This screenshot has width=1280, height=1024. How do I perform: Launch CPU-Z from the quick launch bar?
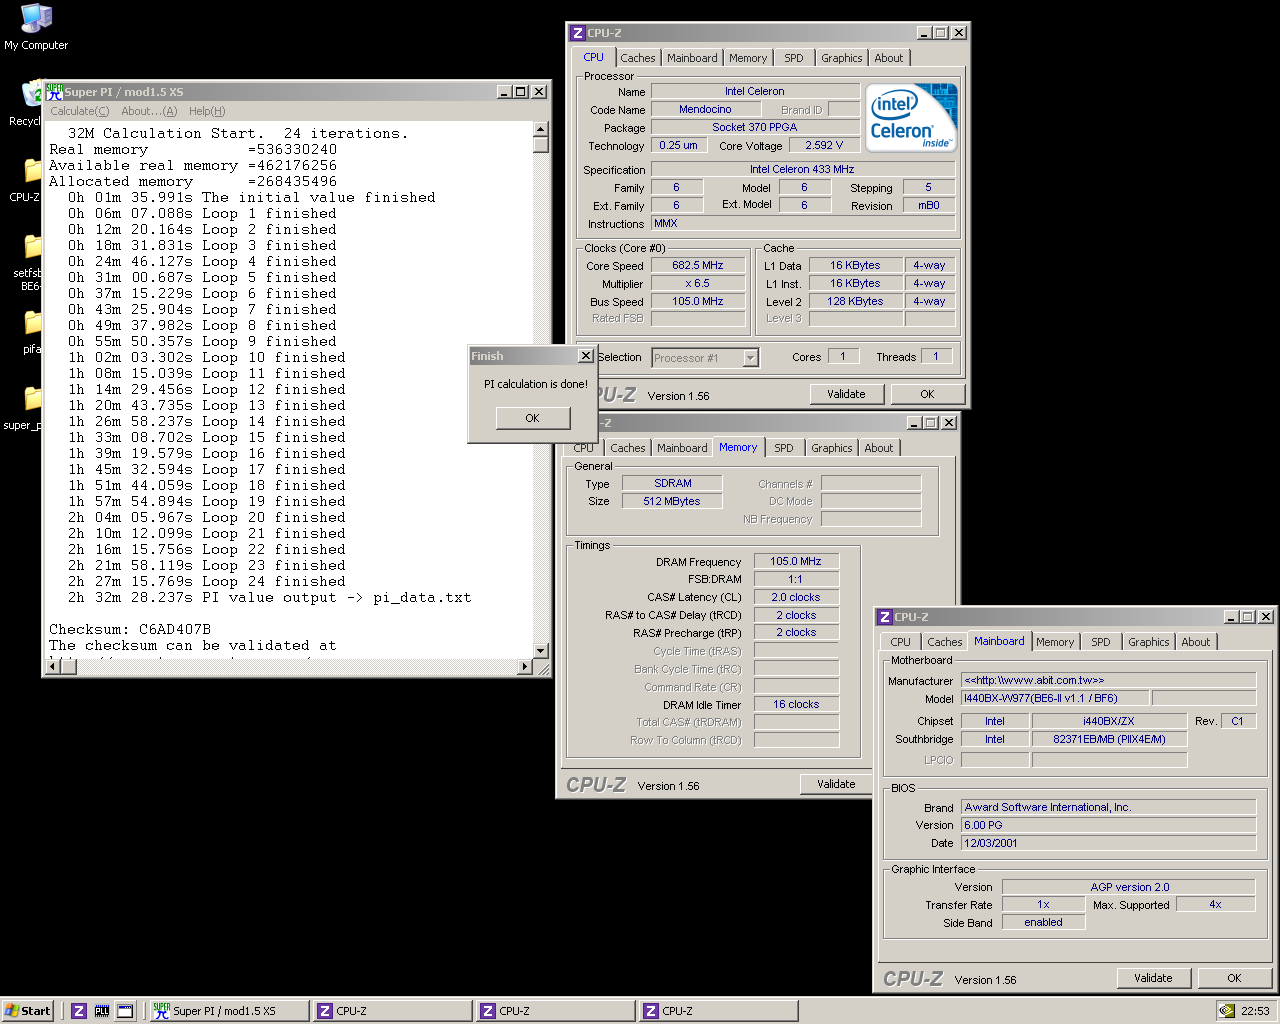(79, 1011)
